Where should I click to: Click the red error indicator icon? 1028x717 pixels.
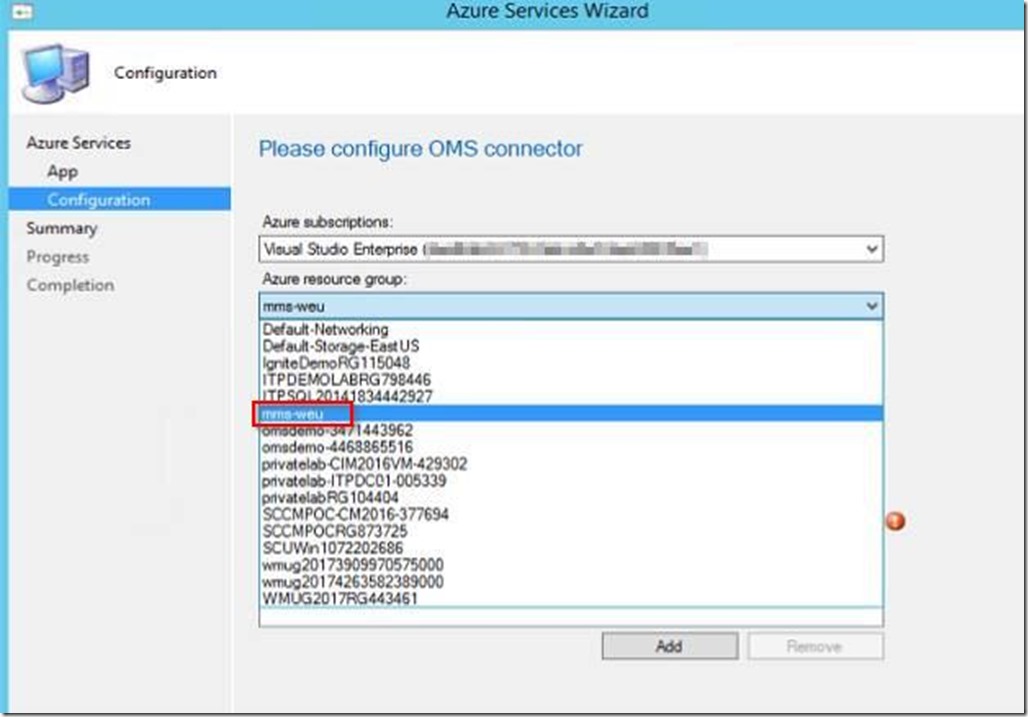[x=895, y=521]
